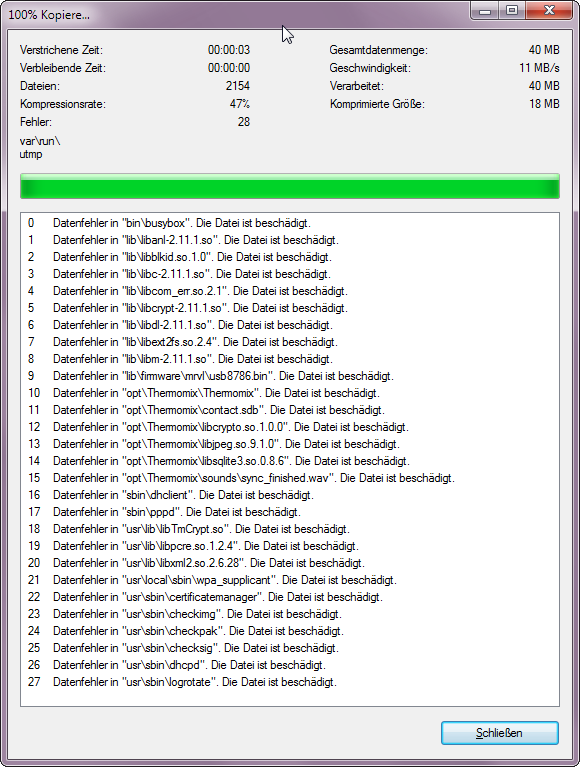Click the "Komprimierte Größe:" label

pos(377,104)
